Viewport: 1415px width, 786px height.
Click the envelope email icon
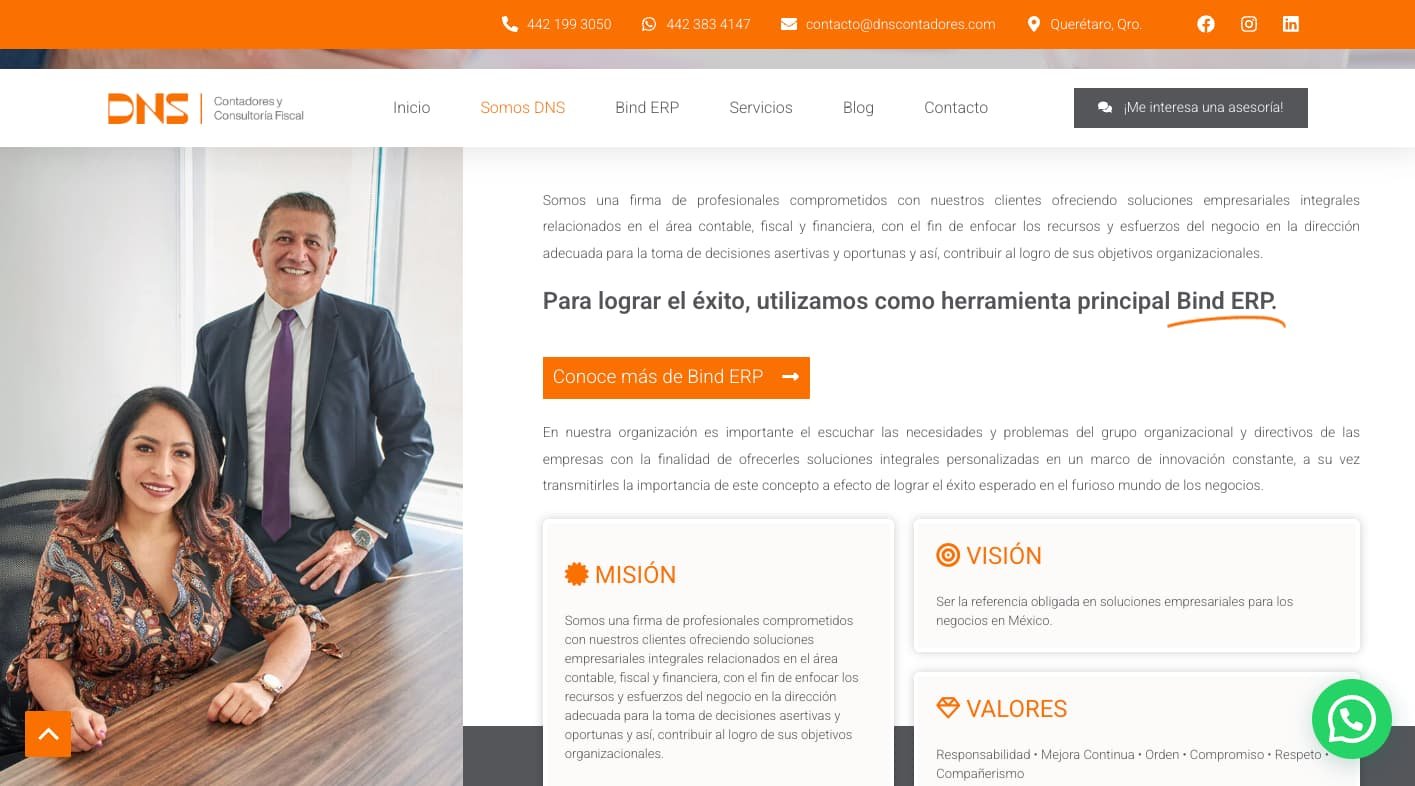[x=789, y=24]
